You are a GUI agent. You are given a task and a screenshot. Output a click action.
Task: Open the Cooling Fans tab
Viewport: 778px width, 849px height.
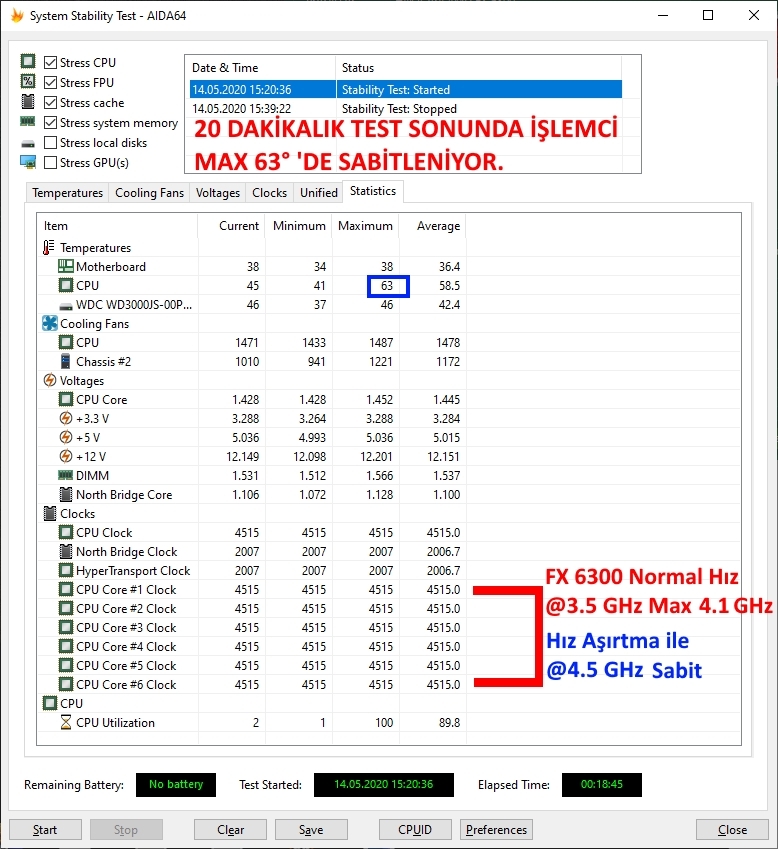149,193
